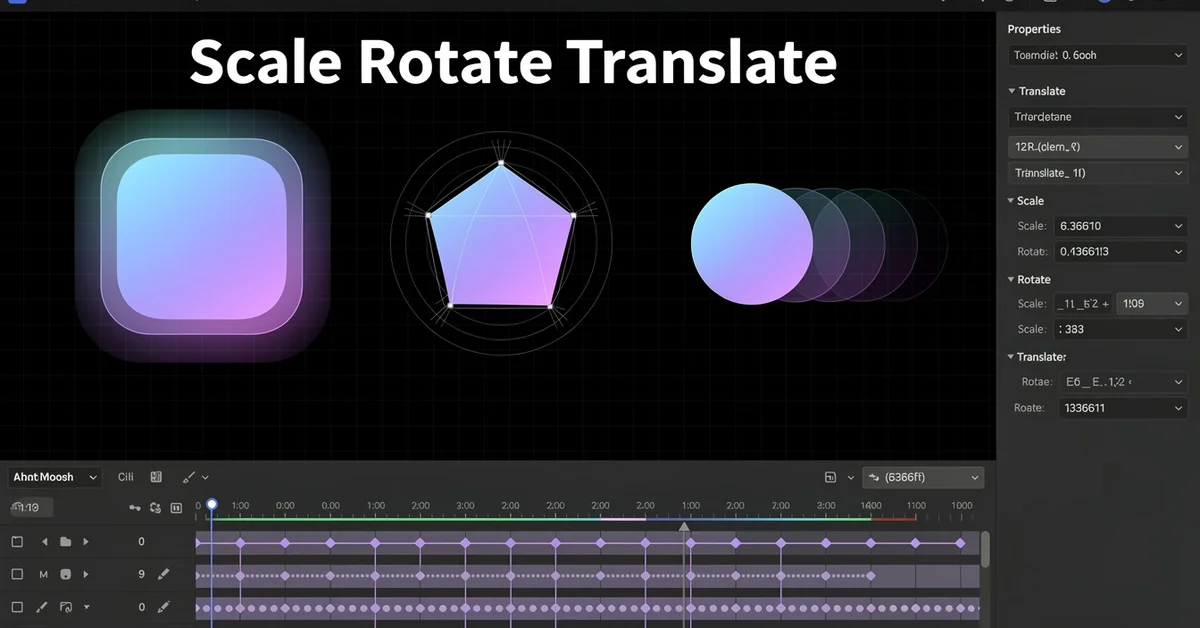Click the right arrow on the first track
Viewport: 1200px width, 628px height.
(x=86, y=542)
